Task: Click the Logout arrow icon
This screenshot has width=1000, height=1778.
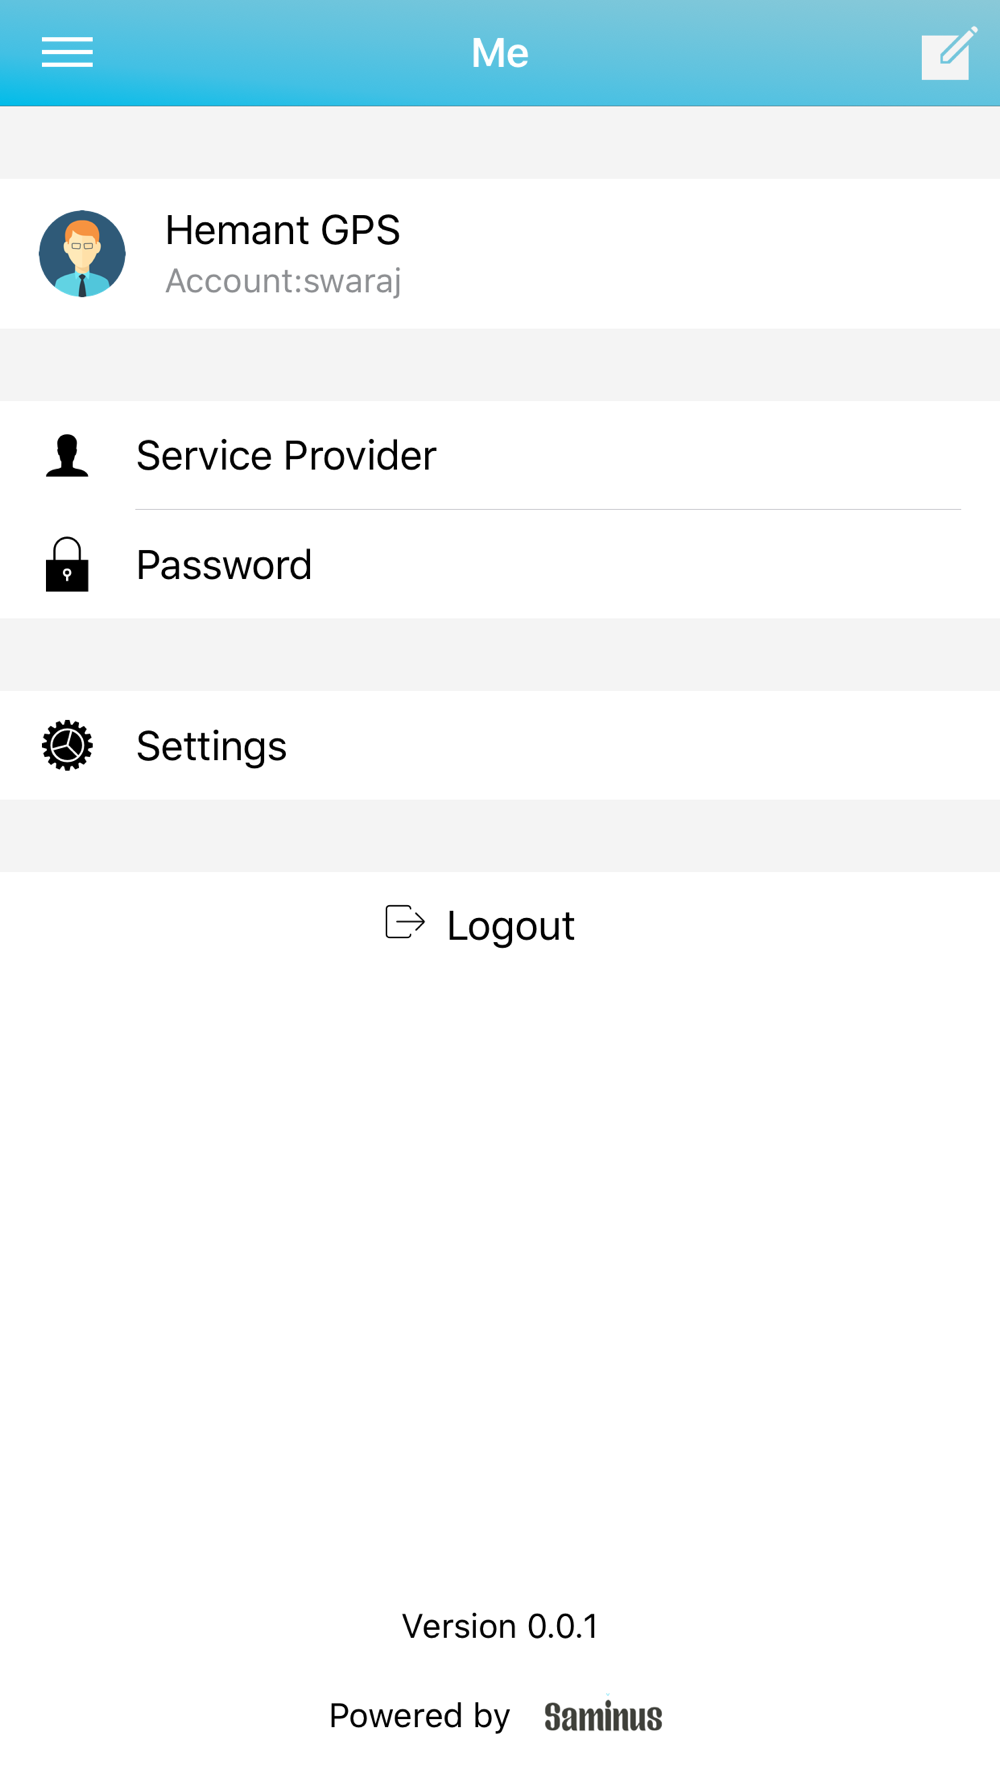Action: coord(405,921)
